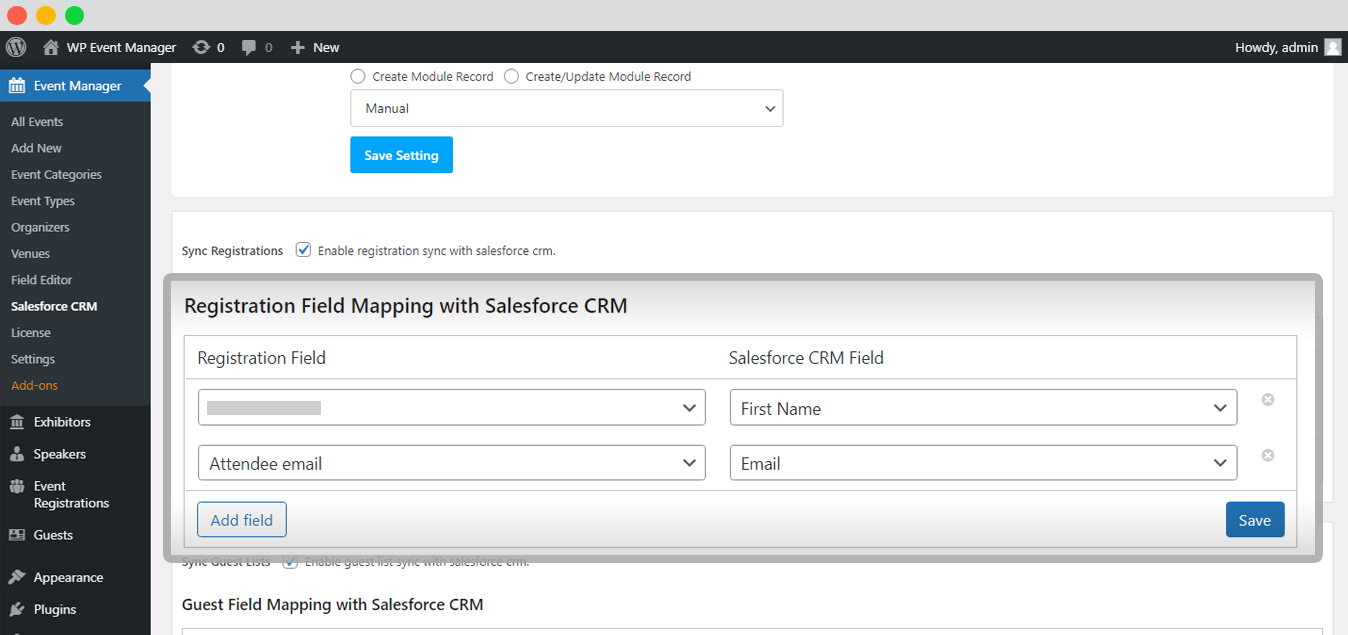1348x635 pixels.
Task: Open Event Categories submenu item
Action: tap(56, 175)
